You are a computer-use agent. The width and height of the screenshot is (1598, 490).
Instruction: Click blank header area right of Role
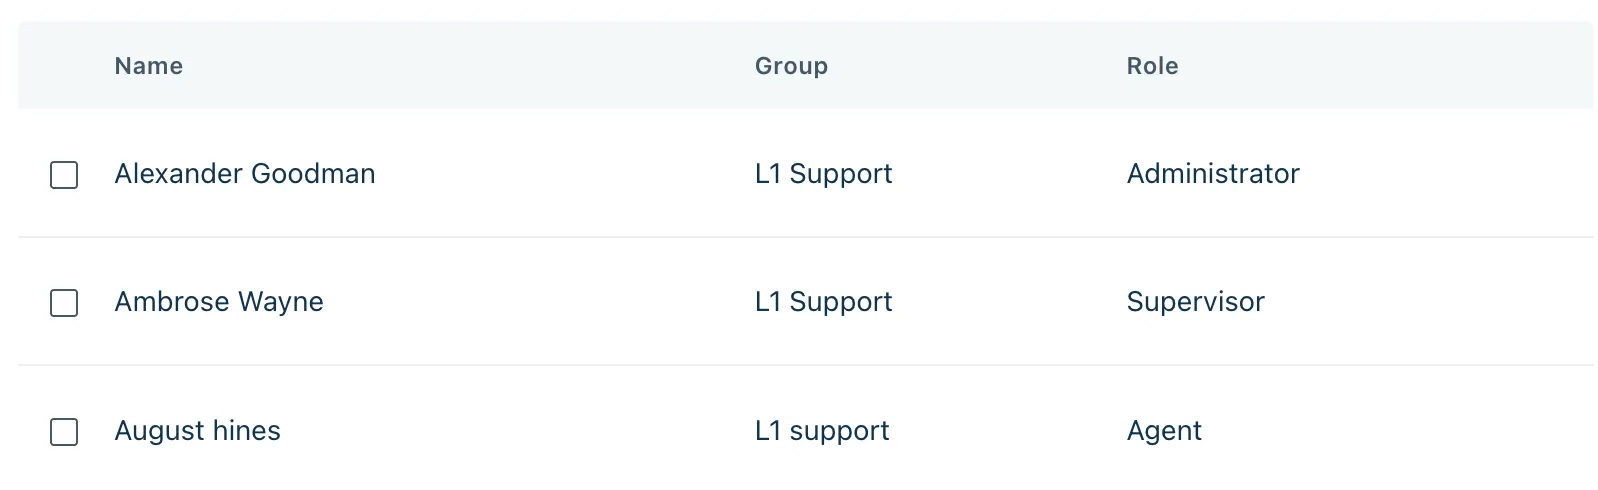point(1400,66)
